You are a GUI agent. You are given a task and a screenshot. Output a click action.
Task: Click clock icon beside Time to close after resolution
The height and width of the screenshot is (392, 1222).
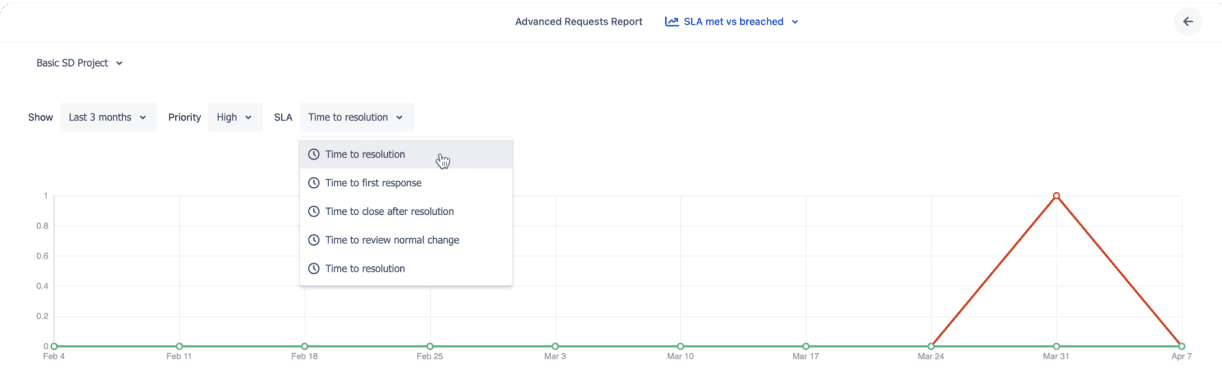pyautogui.click(x=314, y=212)
